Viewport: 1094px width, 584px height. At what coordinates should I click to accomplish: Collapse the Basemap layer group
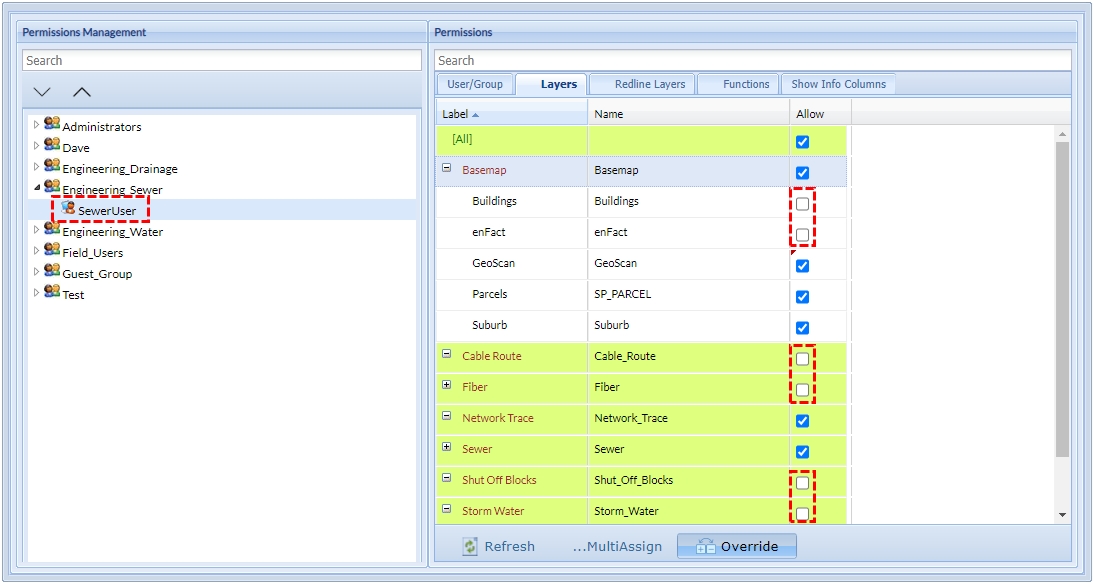coord(447,169)
